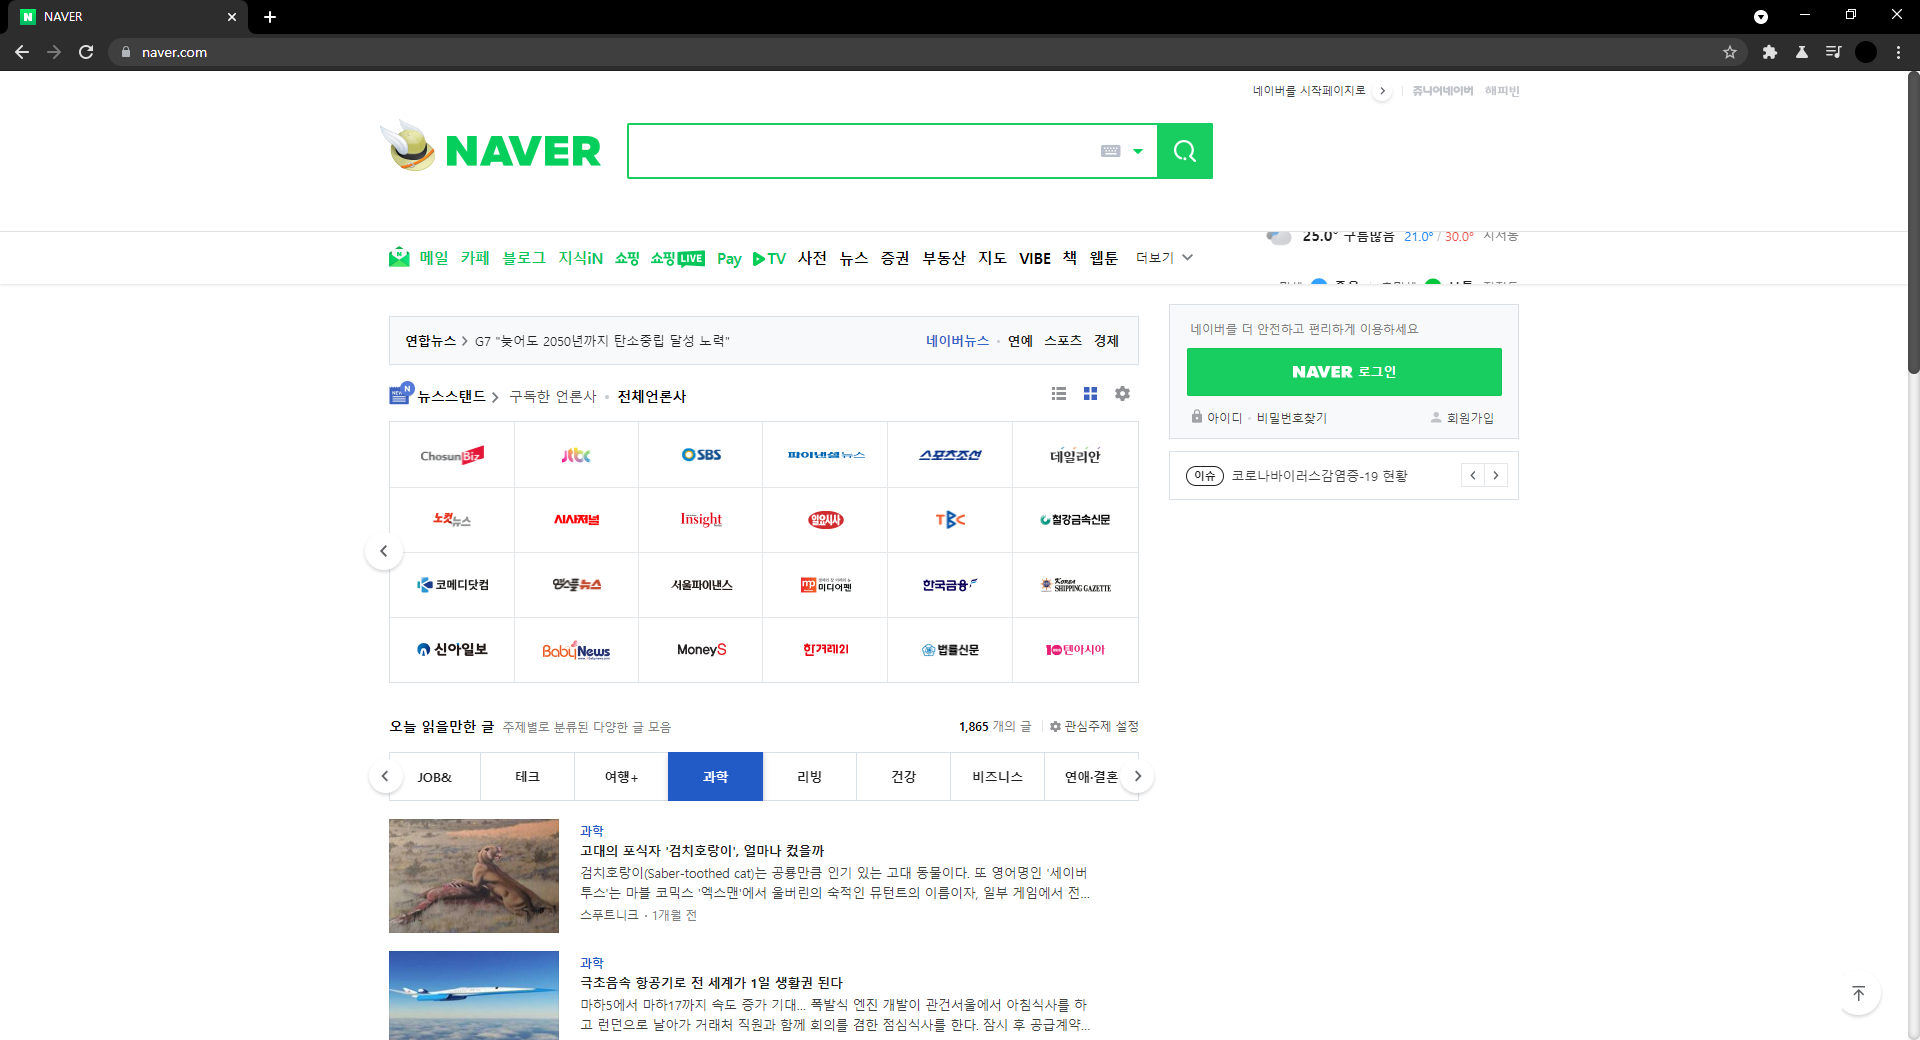Open JTBC publisher tile
The height and width of the screenshot is (1040, 1920).
tap(576, 455)
